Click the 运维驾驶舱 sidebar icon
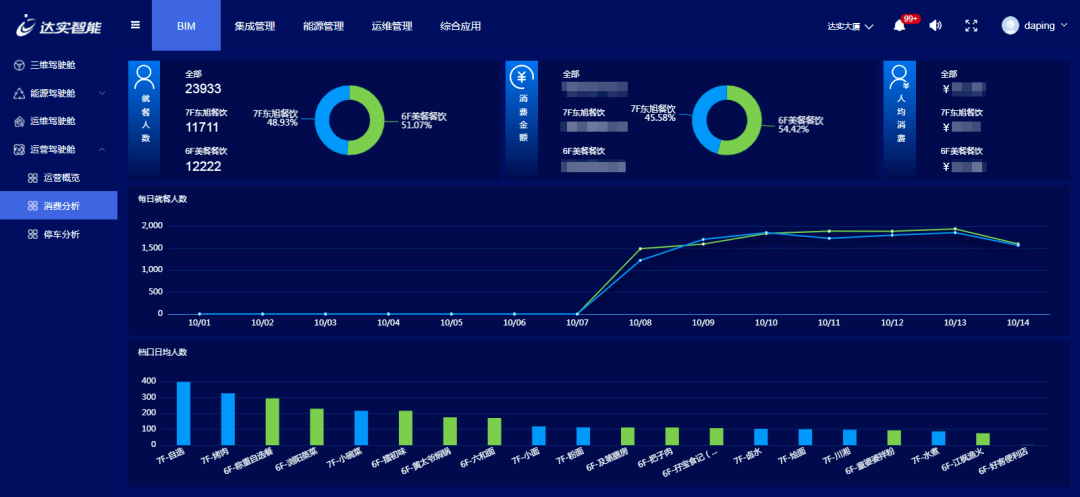Screen dimensions: 1080x497 click(19, 121)
